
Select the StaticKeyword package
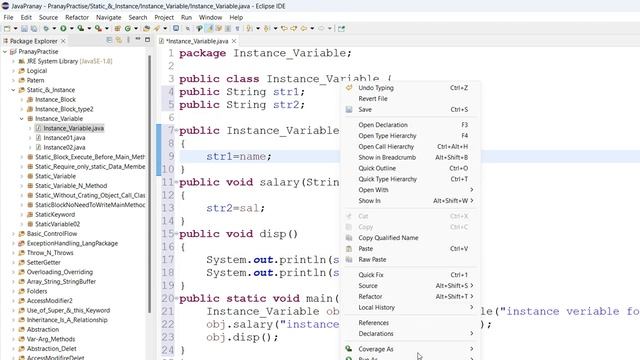tap(55, 215)
